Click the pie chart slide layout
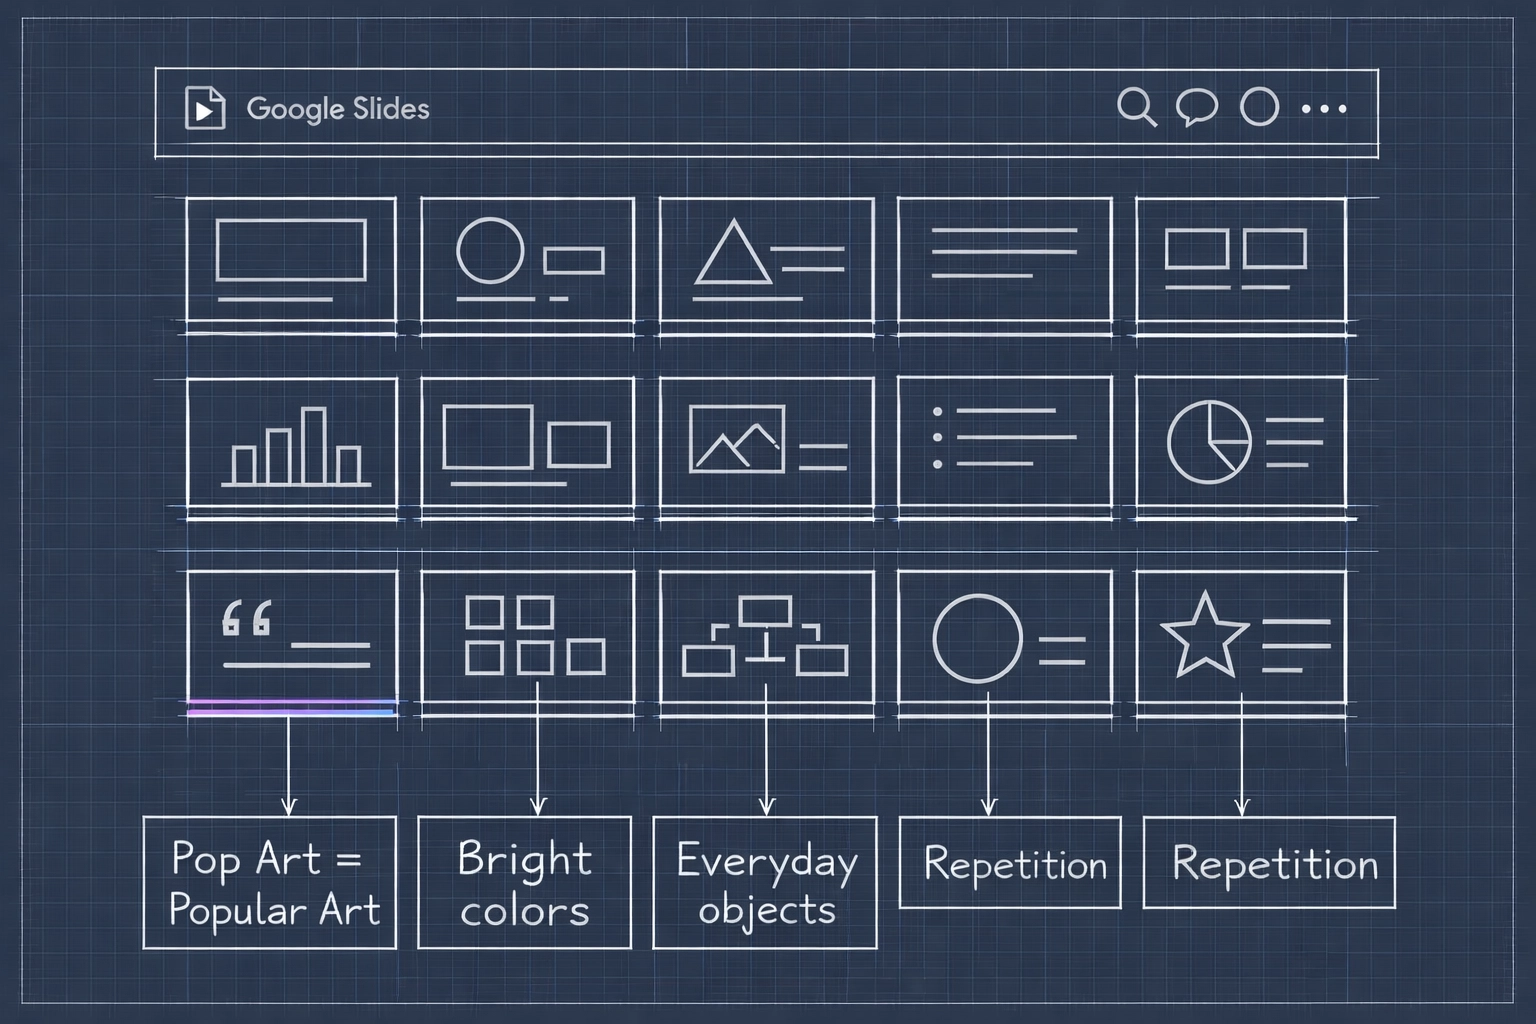 (x=1244, y=441)
